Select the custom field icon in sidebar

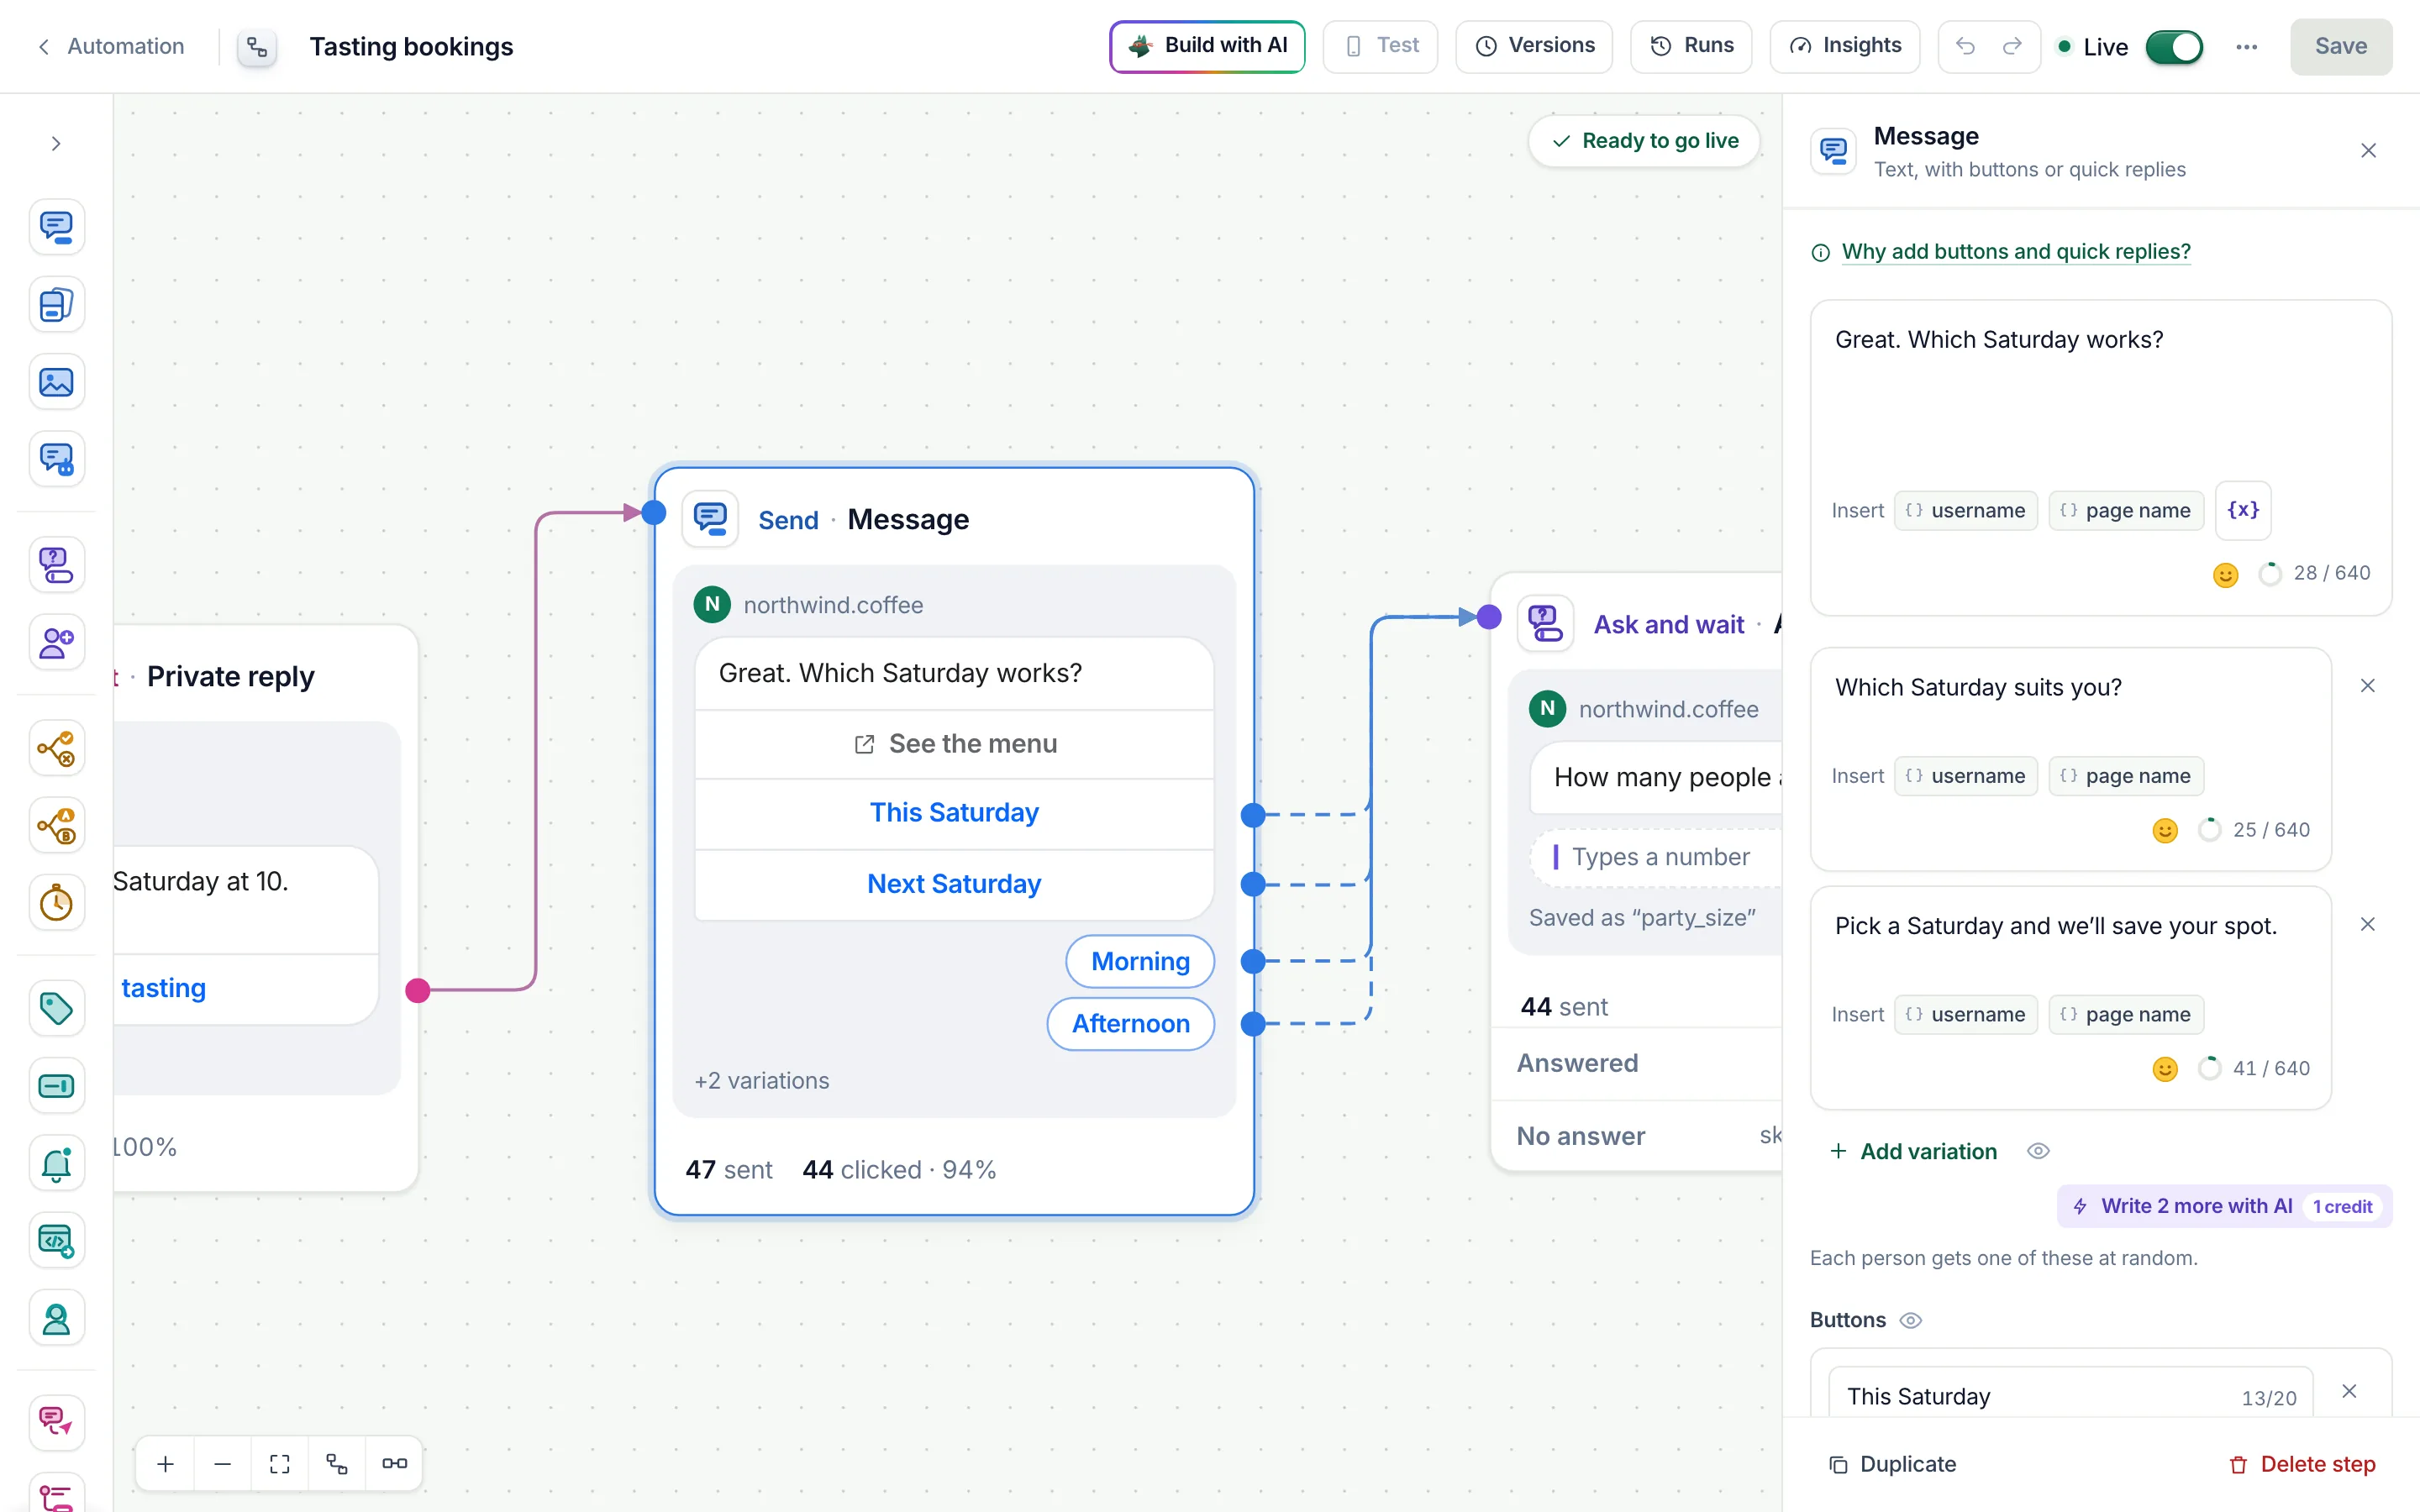tap(56, 1086)
